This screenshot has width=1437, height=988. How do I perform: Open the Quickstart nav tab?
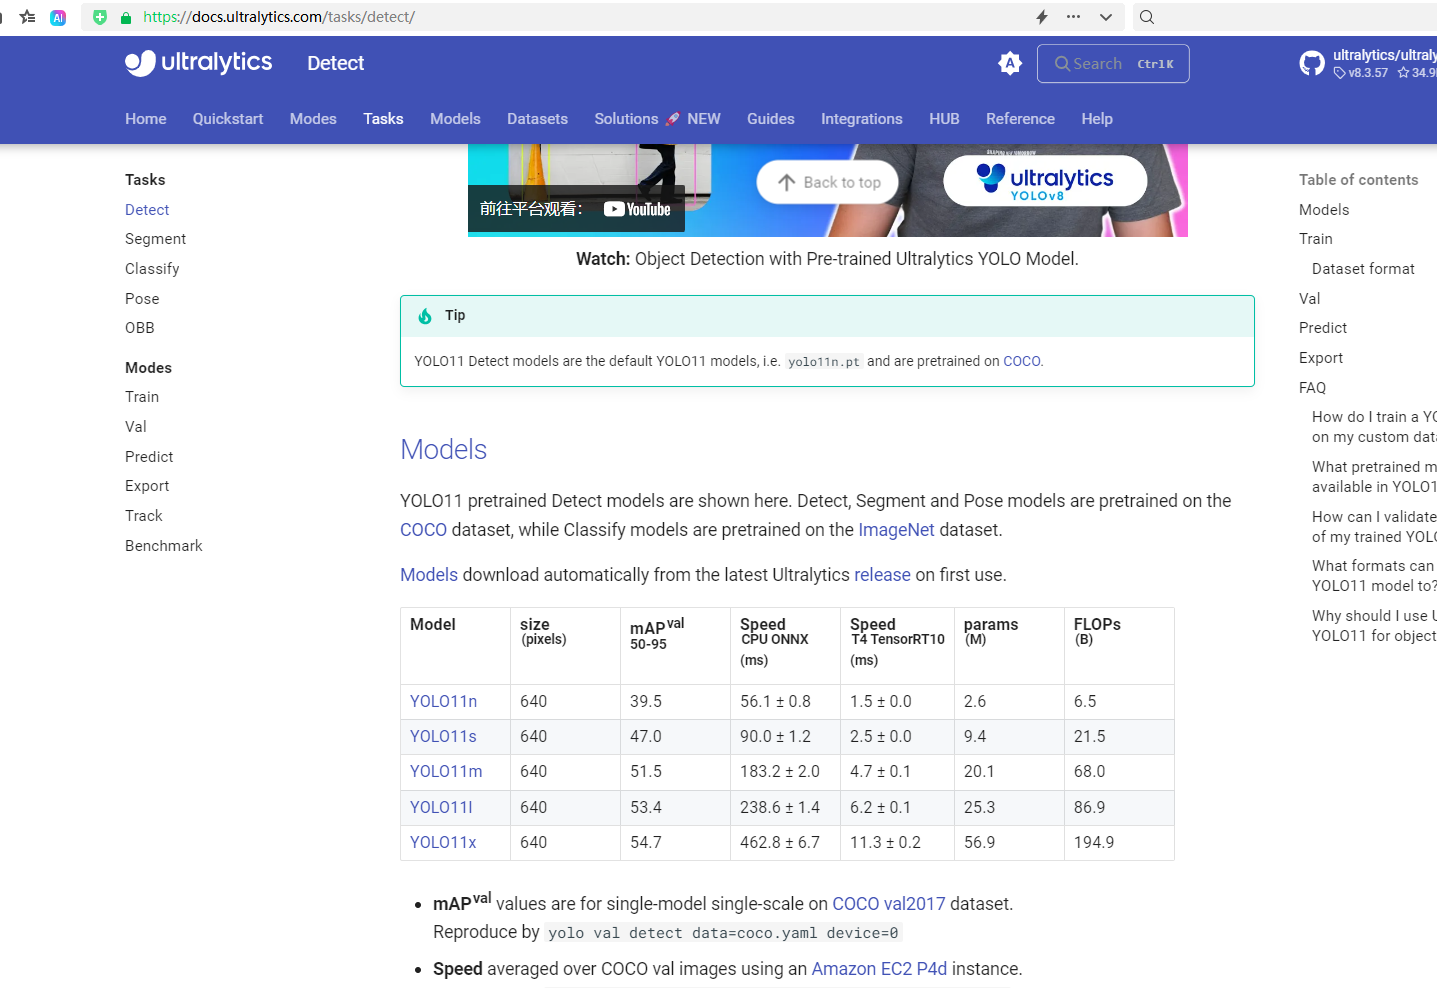[228, 119]
